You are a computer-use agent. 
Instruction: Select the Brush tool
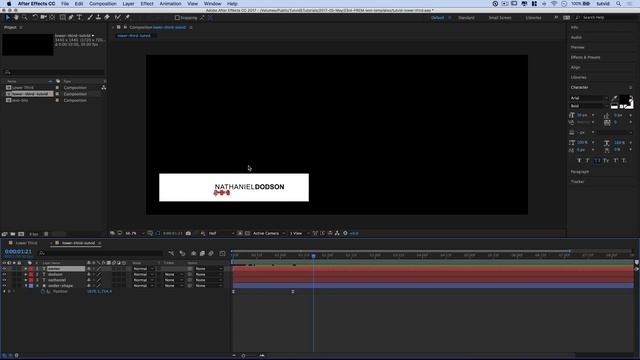point(90,18)
